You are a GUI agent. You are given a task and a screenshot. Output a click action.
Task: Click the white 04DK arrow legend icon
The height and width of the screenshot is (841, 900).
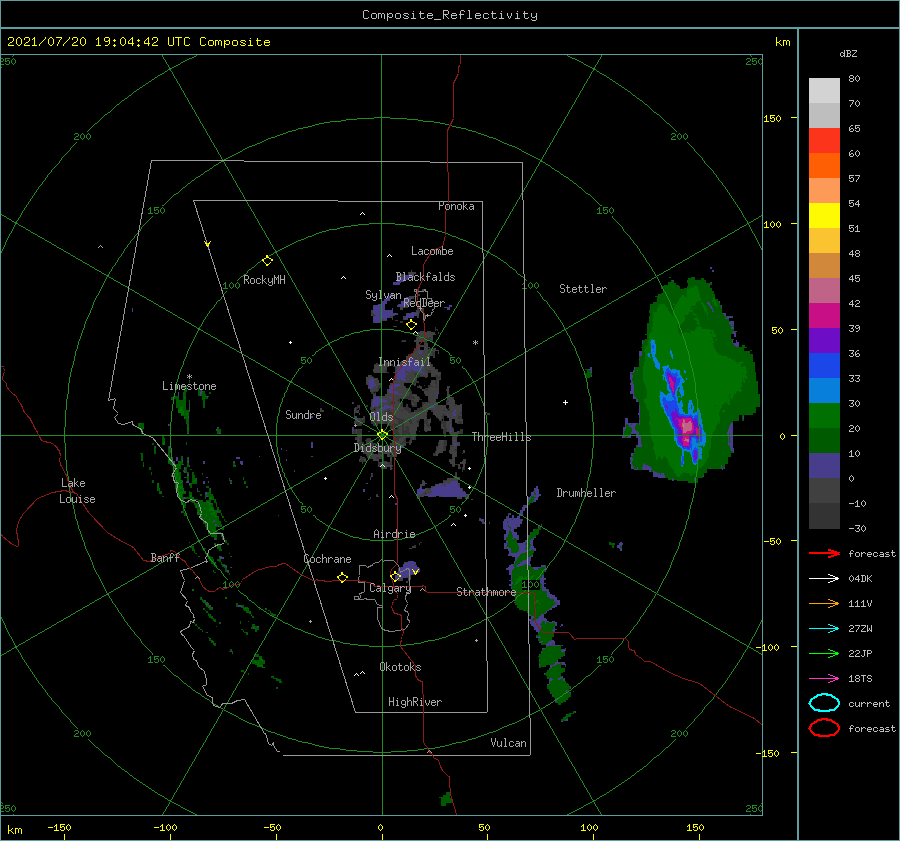pos(824,578)
